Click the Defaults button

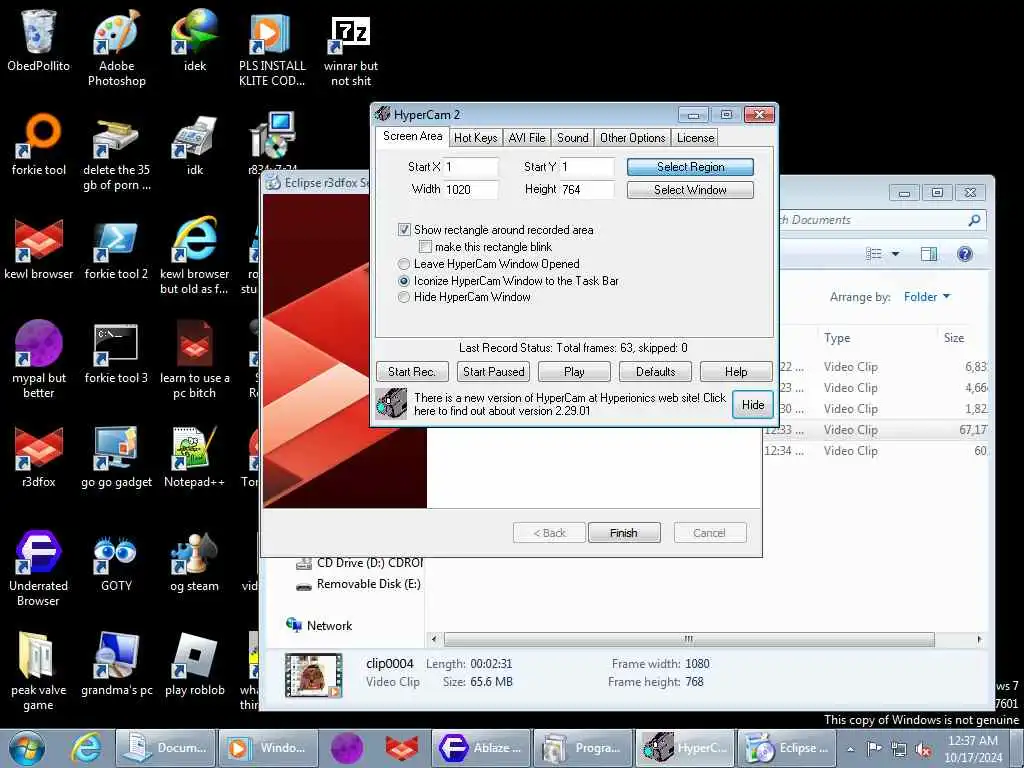coord(655,372)
